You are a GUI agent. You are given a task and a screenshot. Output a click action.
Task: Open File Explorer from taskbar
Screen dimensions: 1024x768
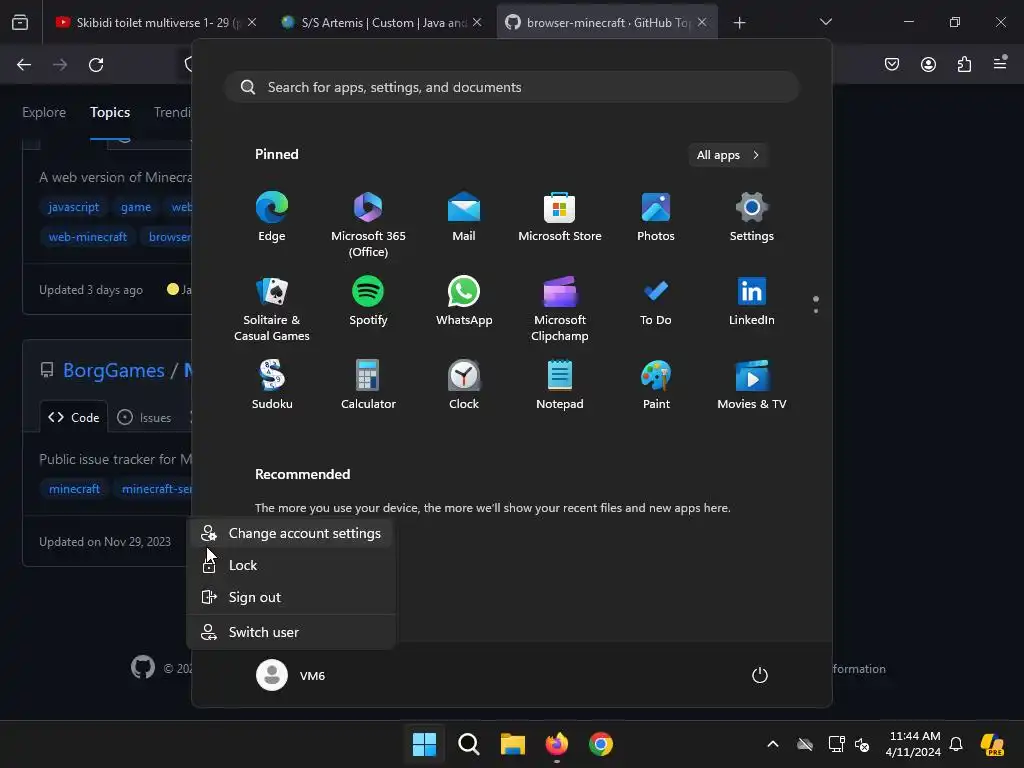[x=513, y=744]
